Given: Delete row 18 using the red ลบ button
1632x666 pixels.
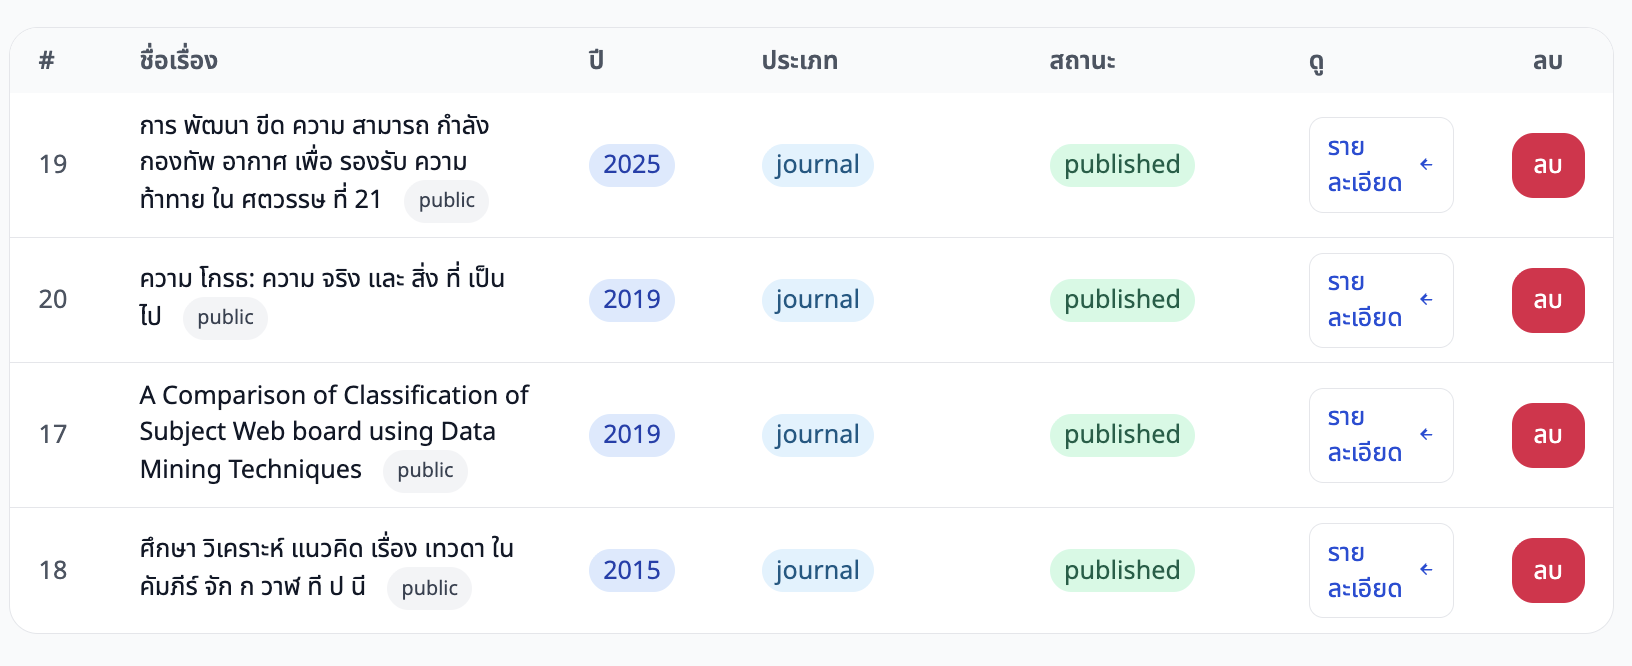Looking at the screenshot, I should coord(1547,570).
